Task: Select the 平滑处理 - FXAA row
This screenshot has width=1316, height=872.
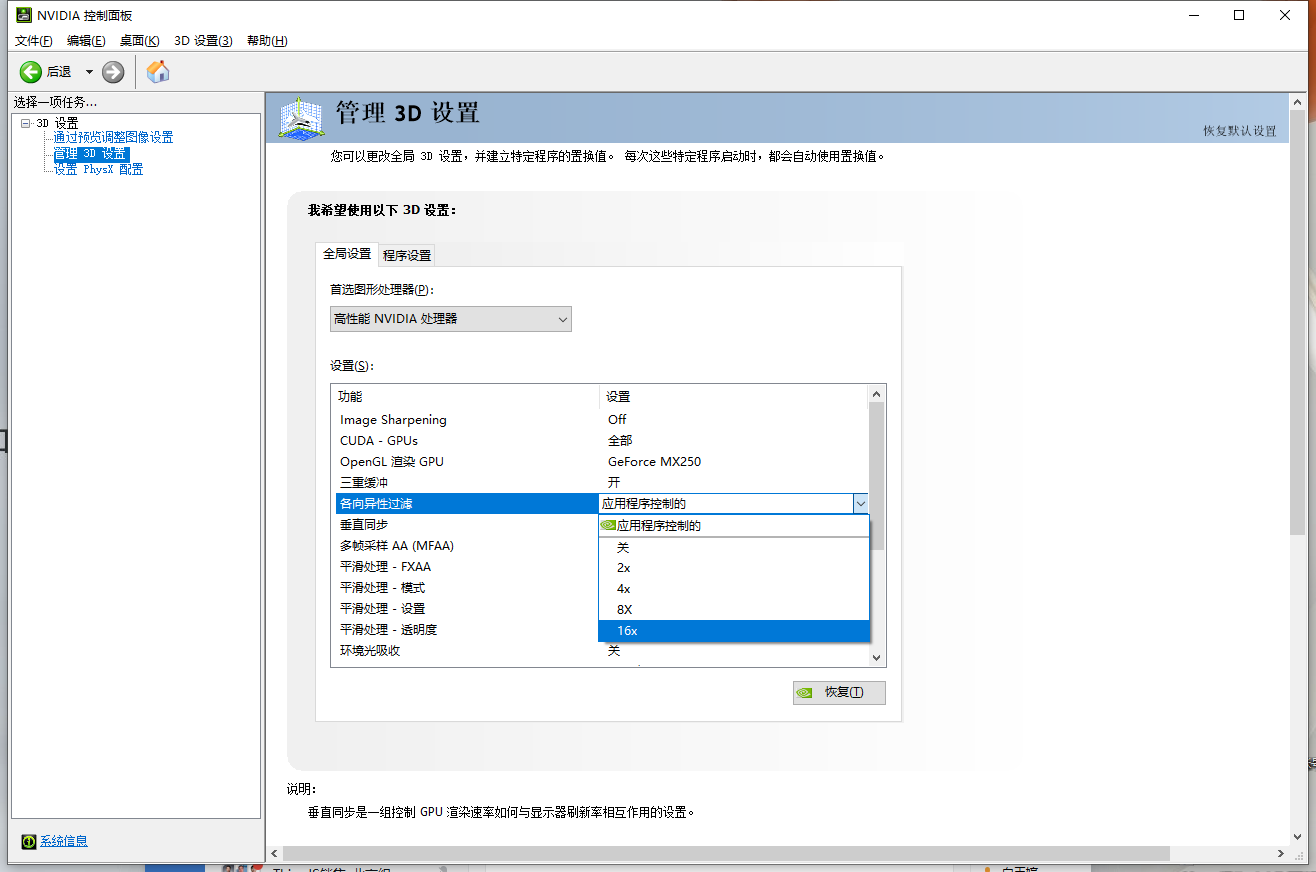Action: coord(467,567)
